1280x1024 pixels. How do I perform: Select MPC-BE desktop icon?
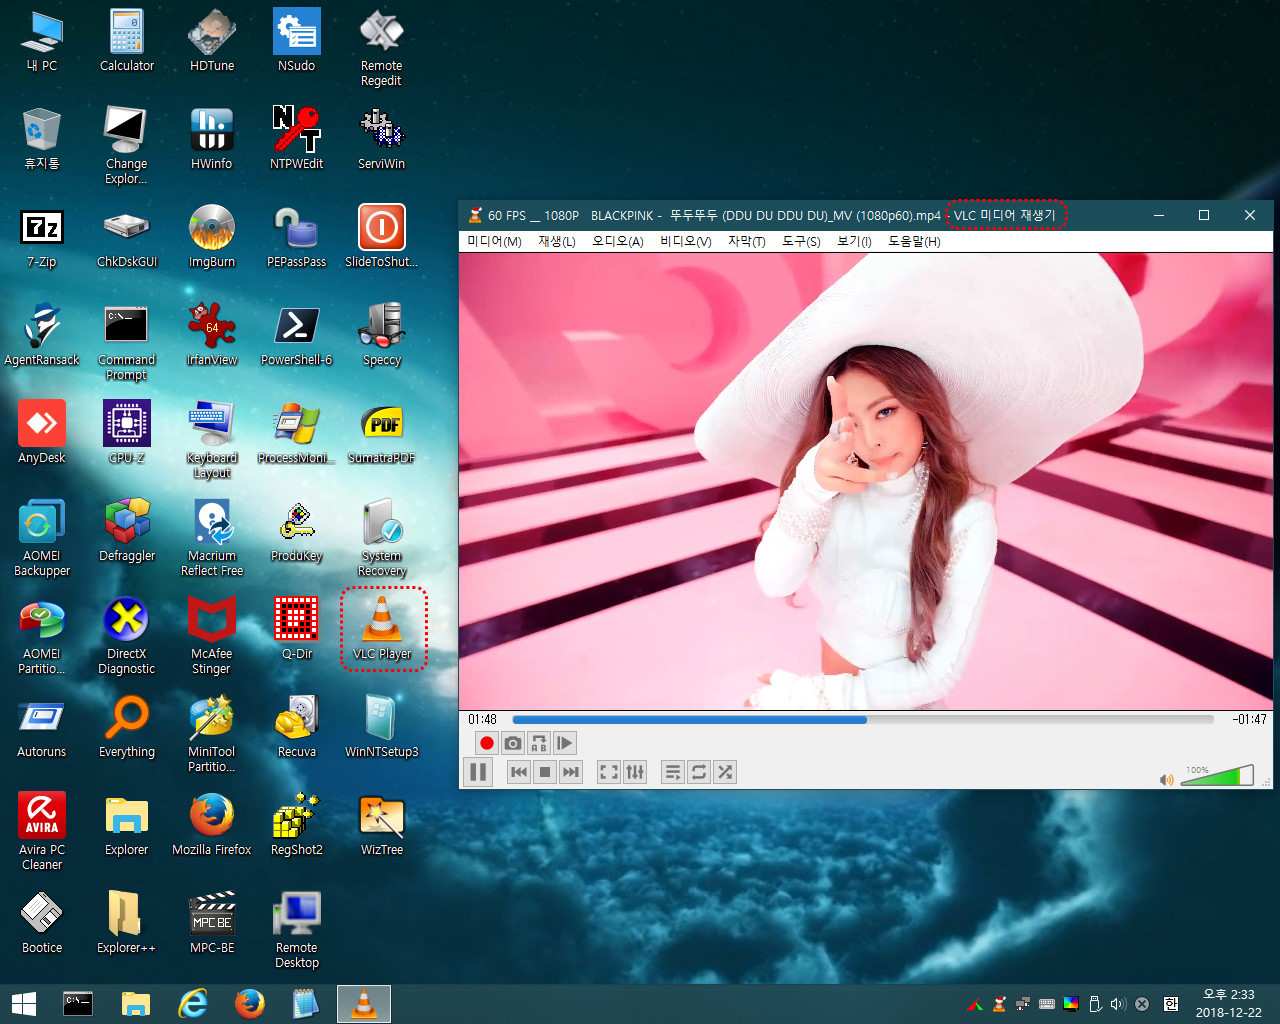tap(212, 922)
